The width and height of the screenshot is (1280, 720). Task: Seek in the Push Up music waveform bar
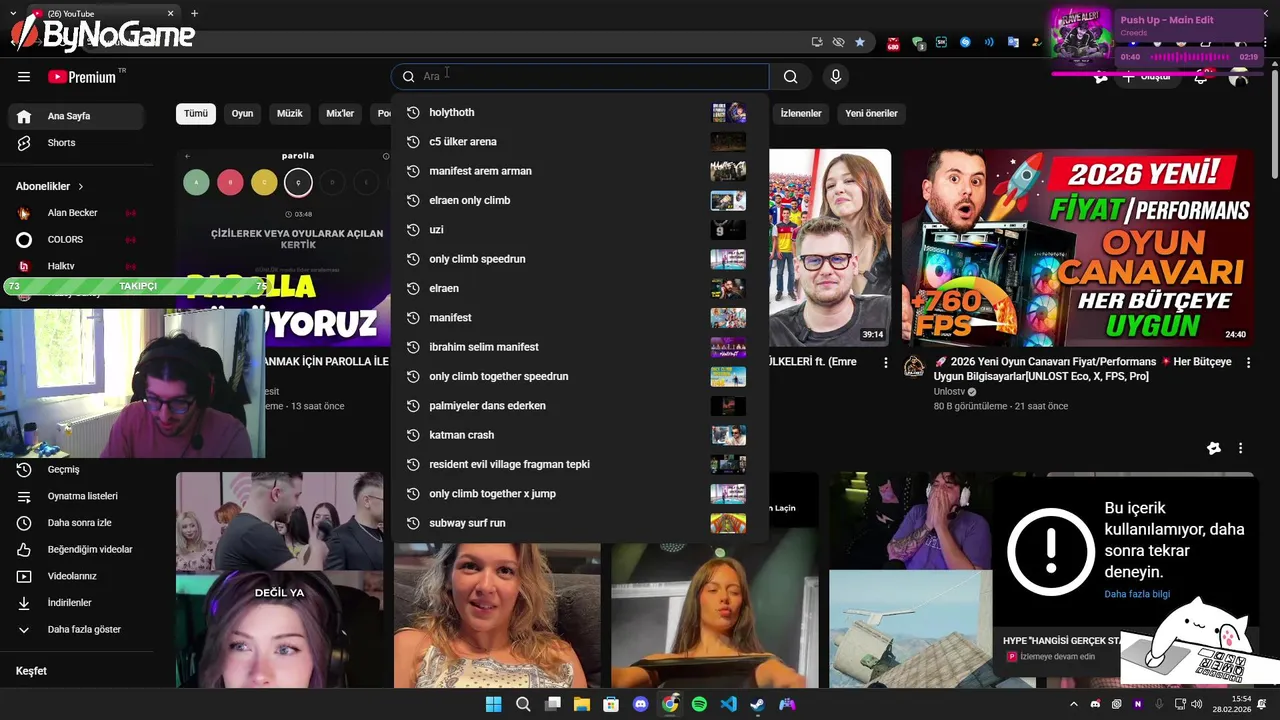(x=1189, y=57)
